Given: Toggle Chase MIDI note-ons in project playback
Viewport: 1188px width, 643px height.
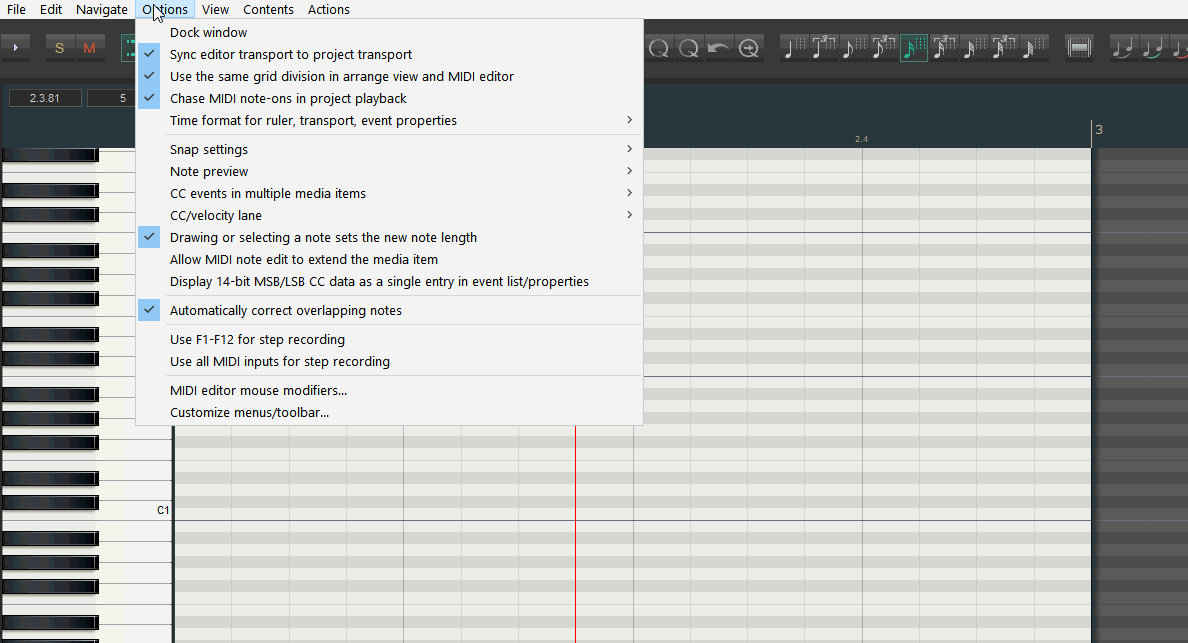Looking at the screenshot, I should (x=288, y=99).
